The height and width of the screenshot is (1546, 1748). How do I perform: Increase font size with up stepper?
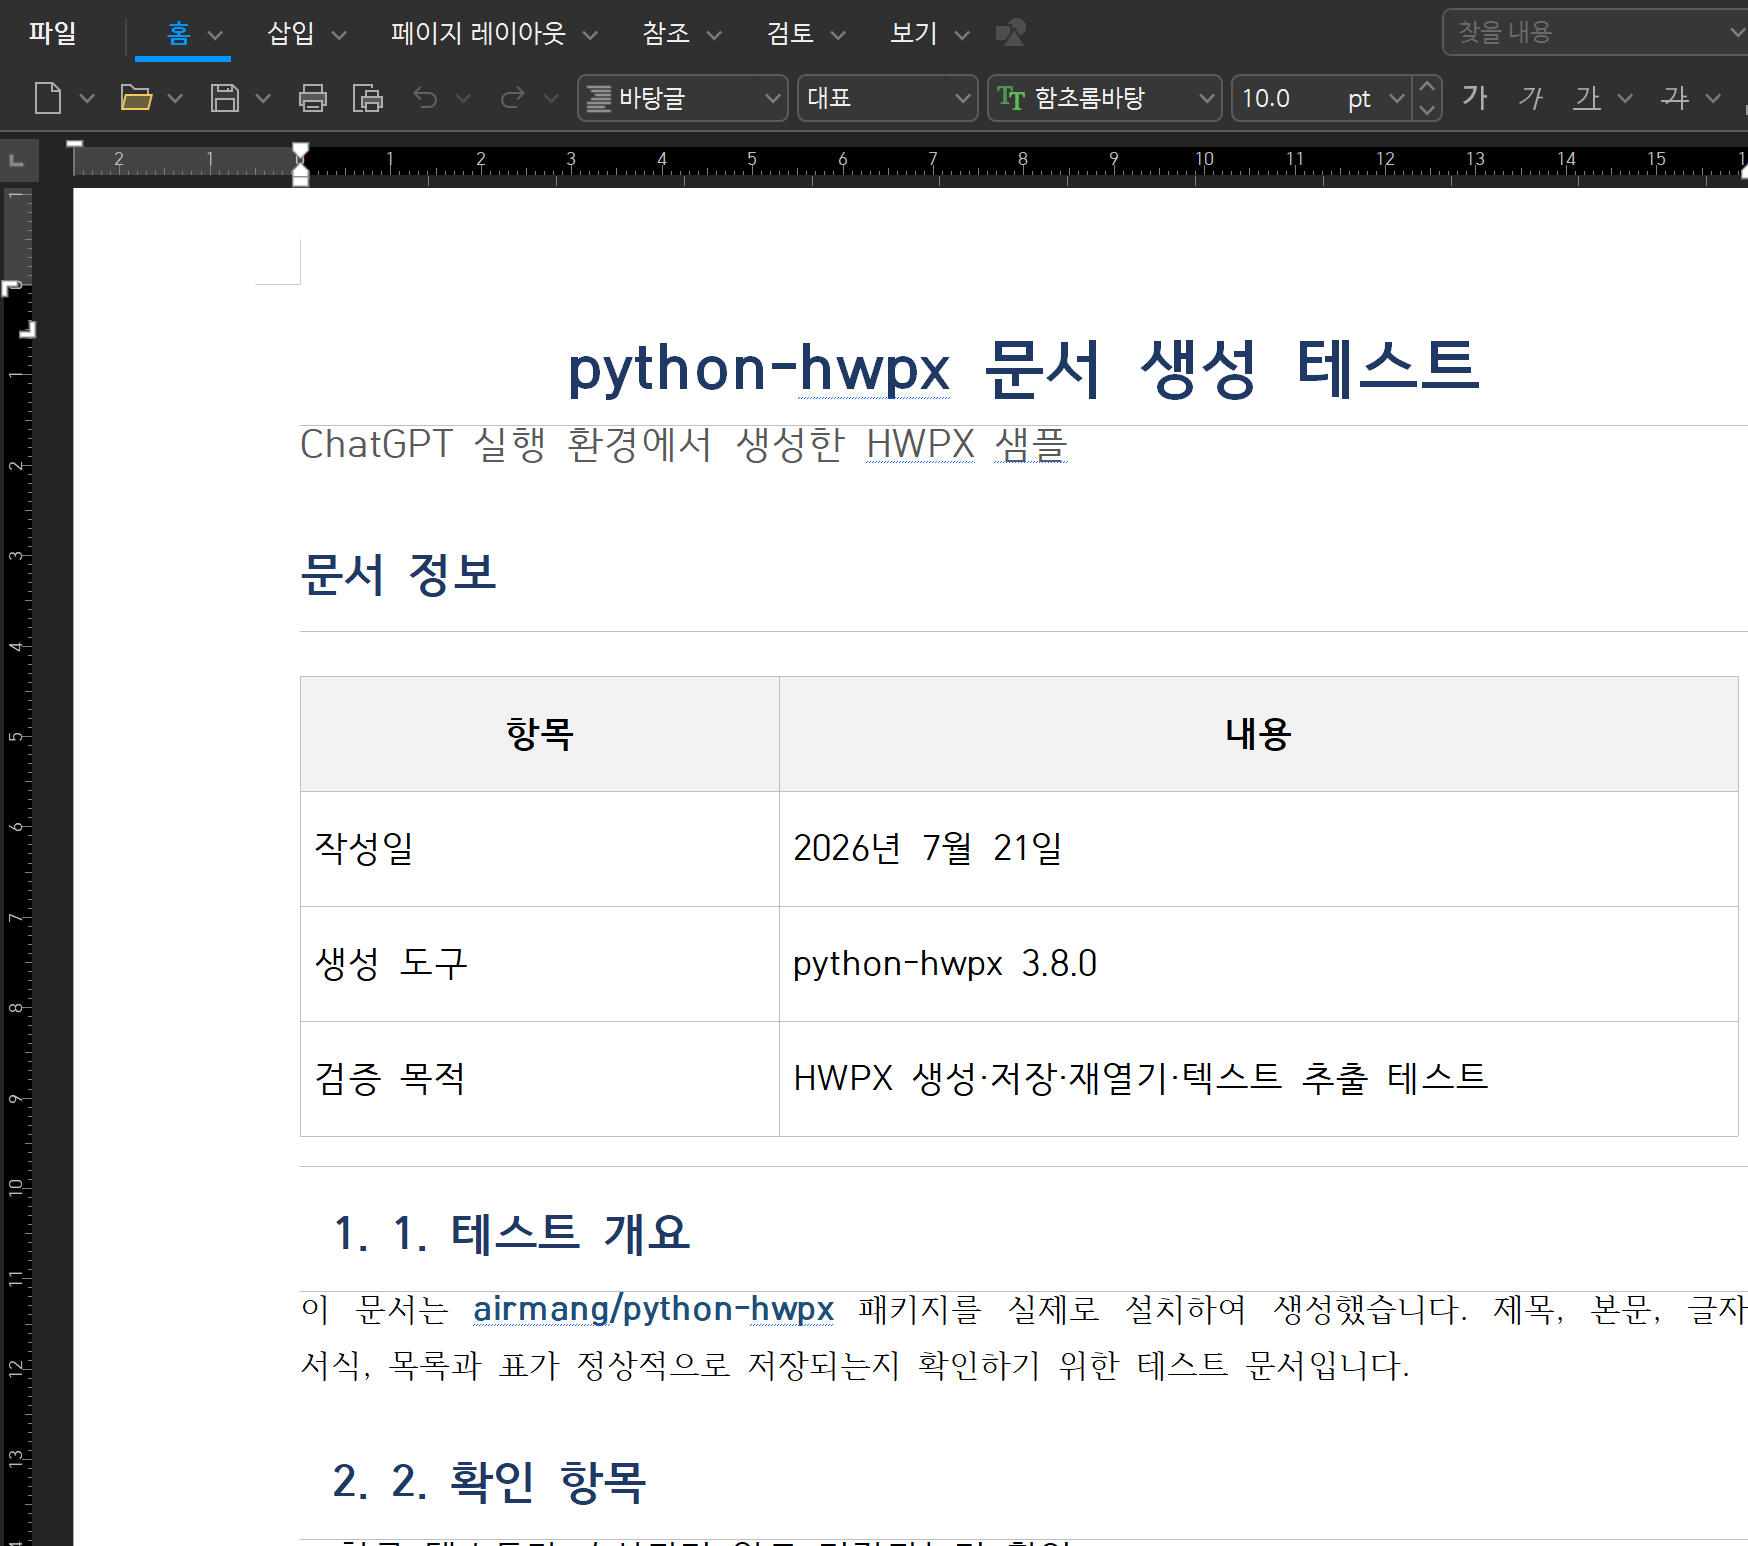[x=1428, y=87]
